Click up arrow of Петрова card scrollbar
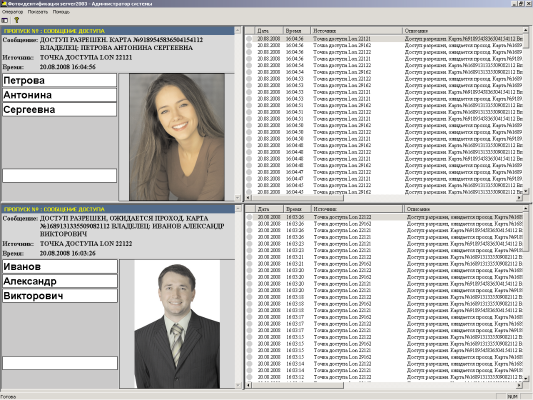This screenshot has height=400, width=533. click(238, 31)
